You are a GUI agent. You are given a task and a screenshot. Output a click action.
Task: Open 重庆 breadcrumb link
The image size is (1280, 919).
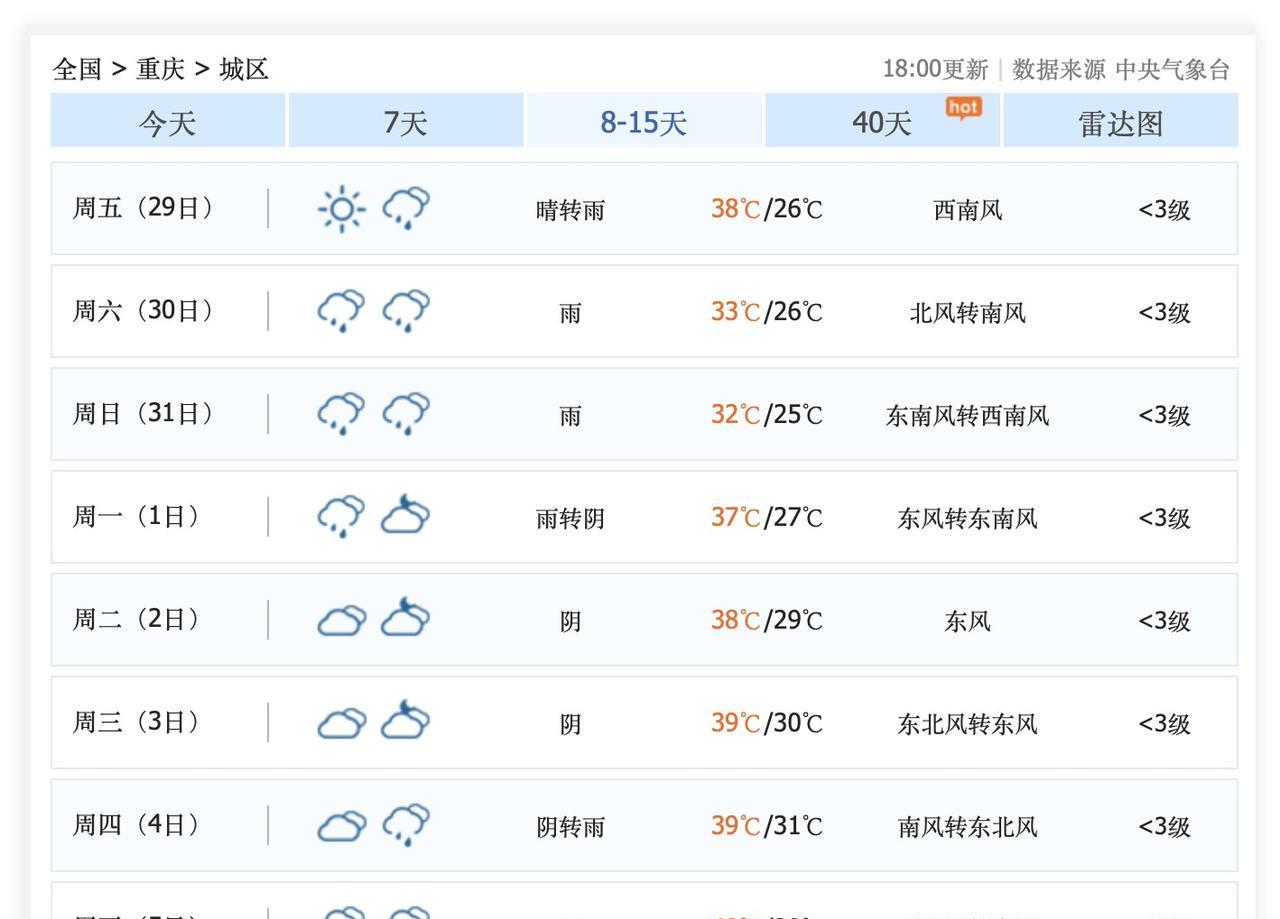coord(160,69)
